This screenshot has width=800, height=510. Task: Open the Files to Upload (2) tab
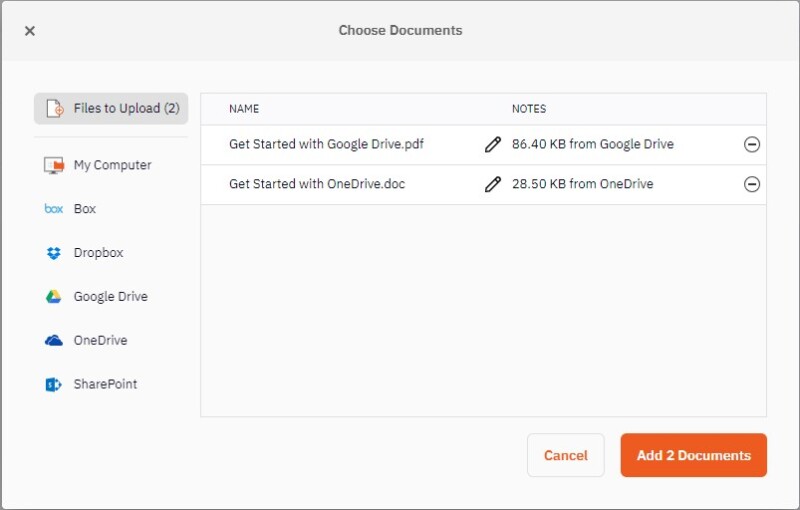coord(111,108)
